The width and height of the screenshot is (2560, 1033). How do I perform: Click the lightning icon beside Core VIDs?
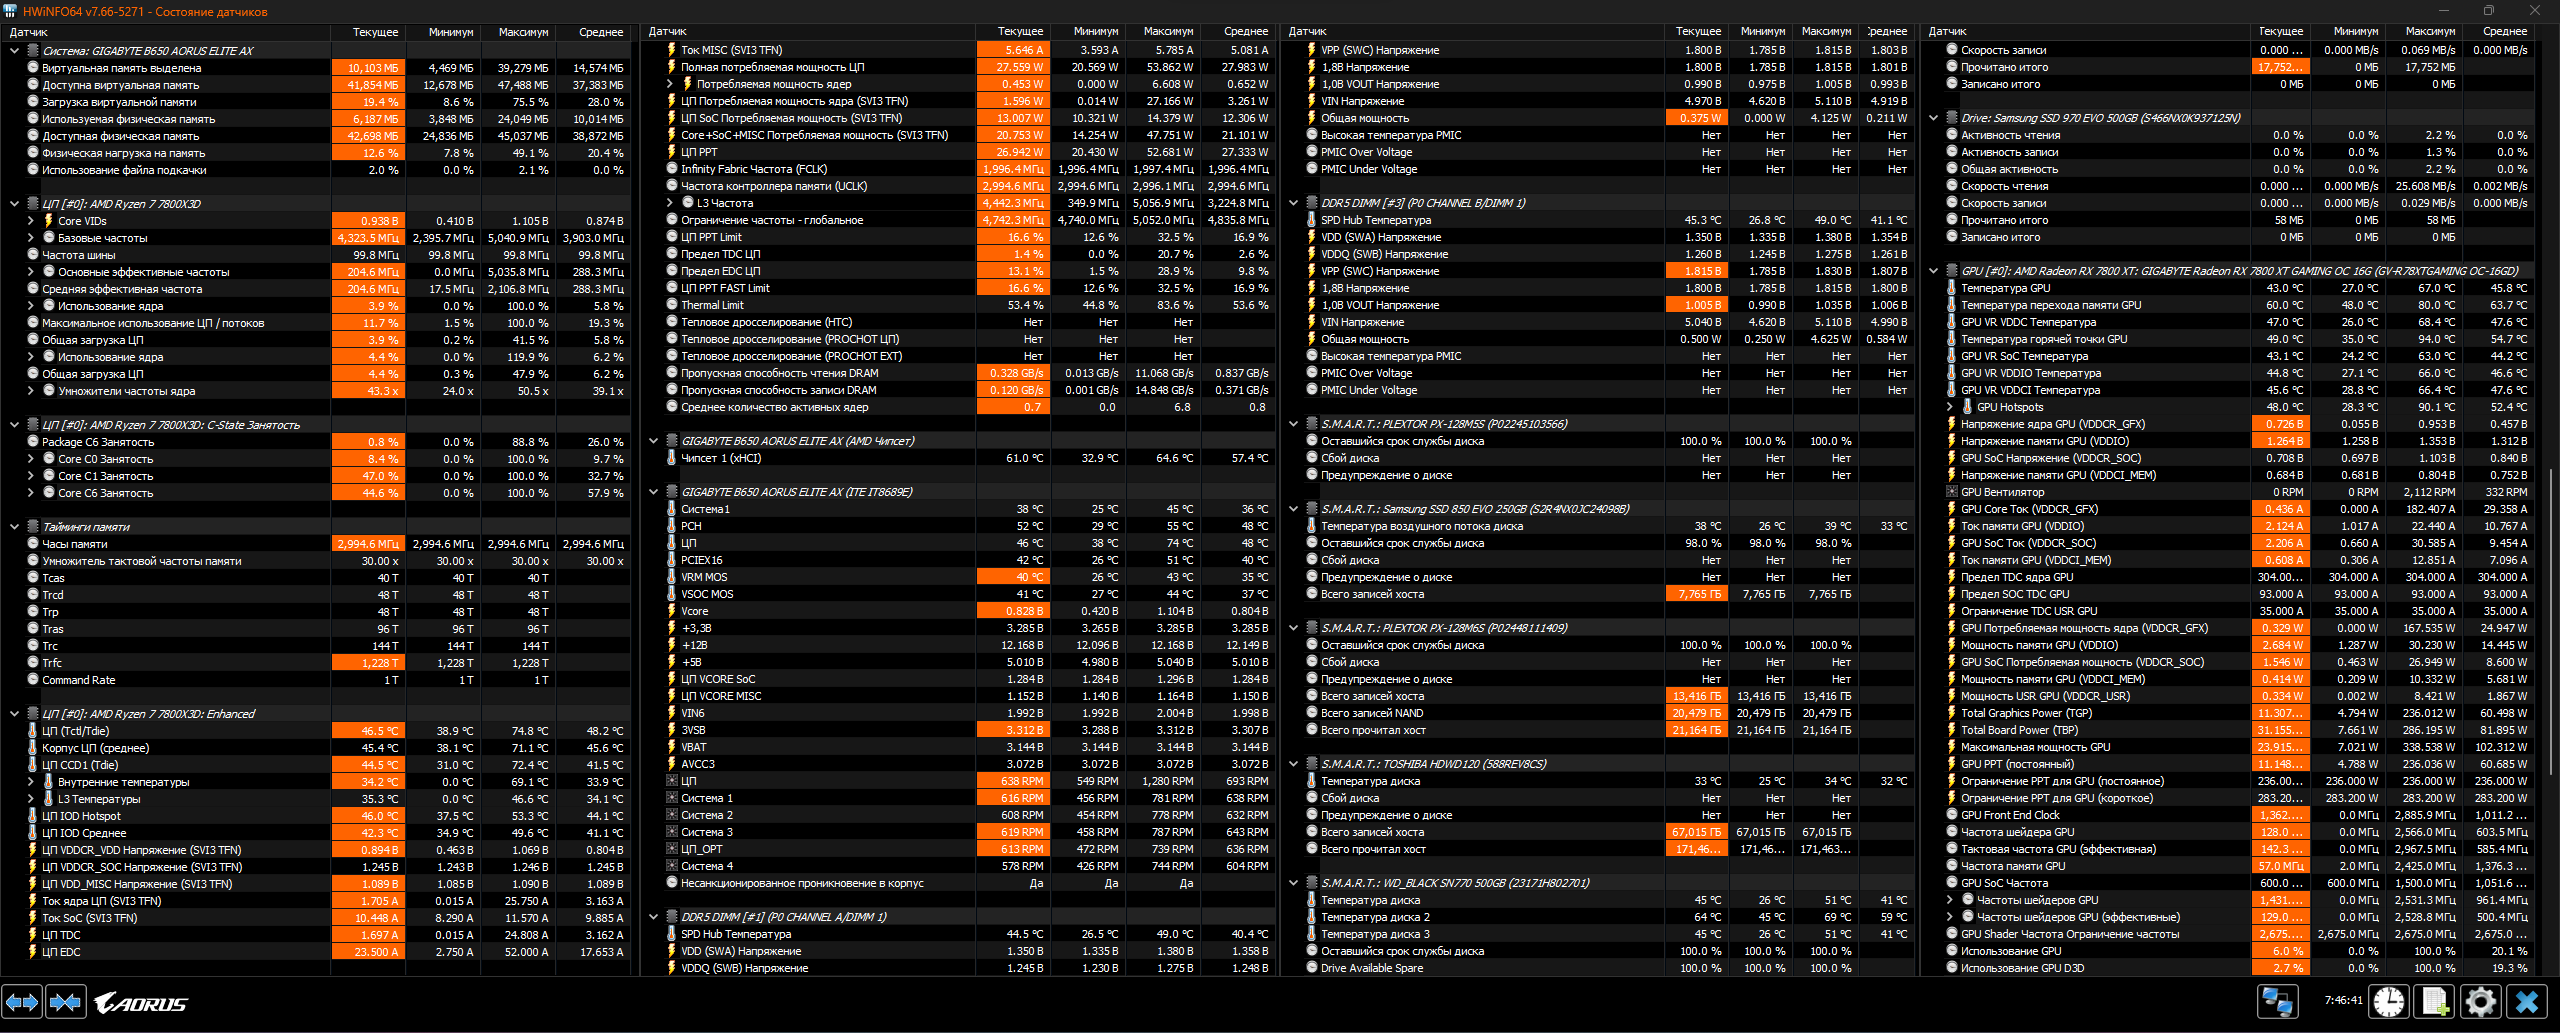(x=48, y=221)
